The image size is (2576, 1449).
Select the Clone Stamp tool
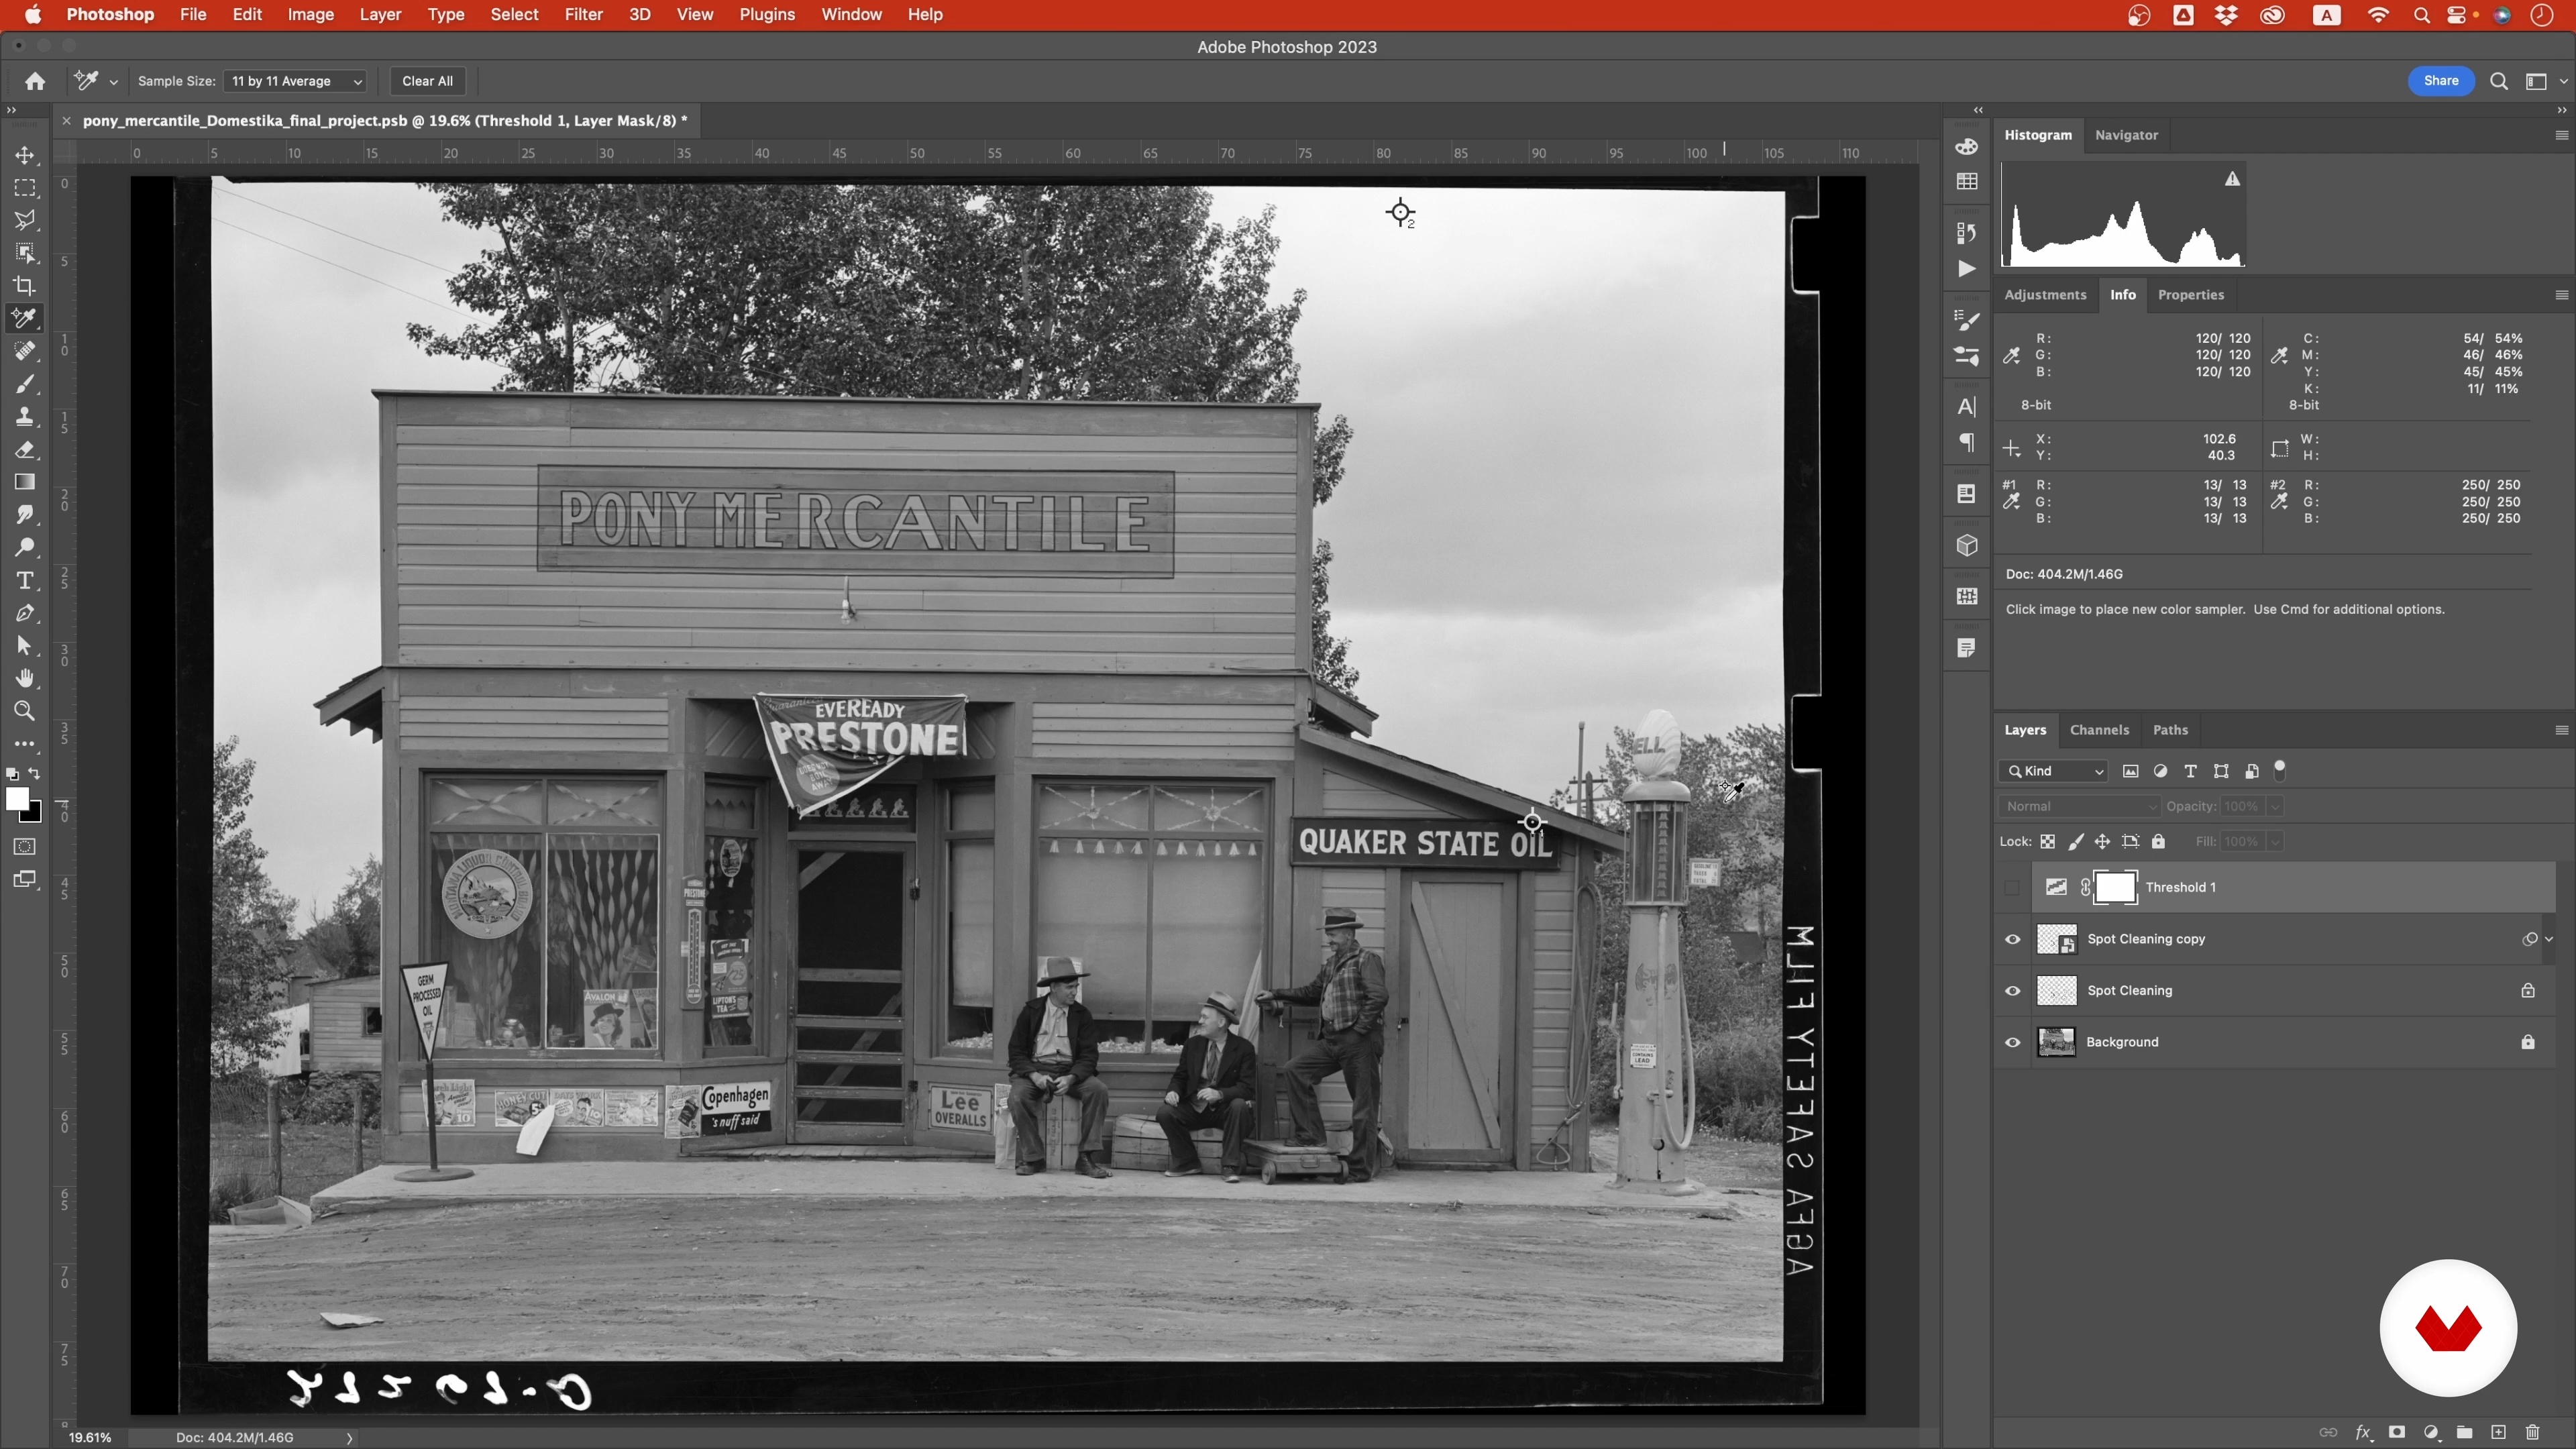(x=25, y=417)
